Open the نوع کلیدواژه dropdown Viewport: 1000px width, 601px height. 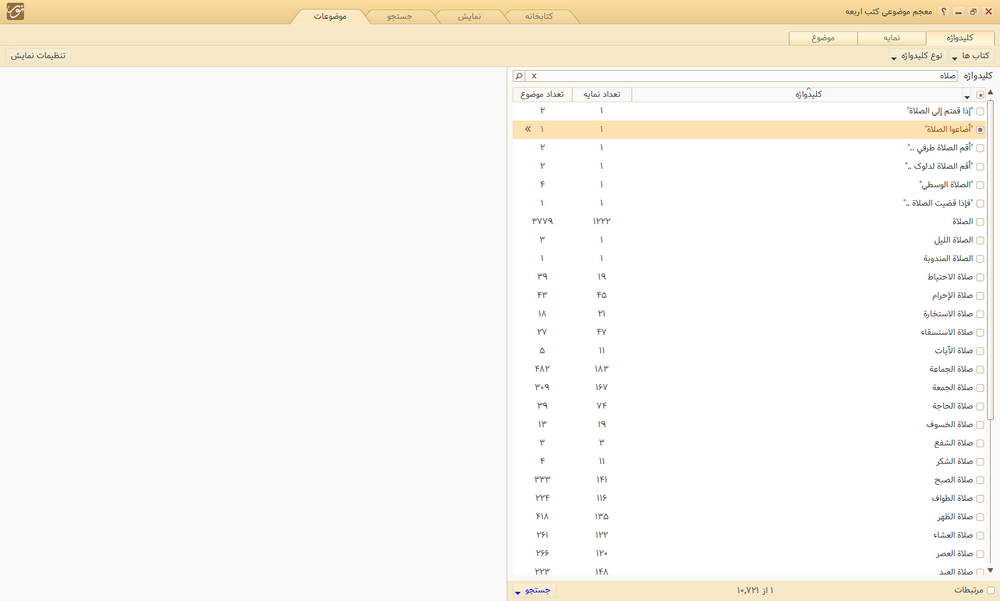pyautogui.click(x=917, y=56)
